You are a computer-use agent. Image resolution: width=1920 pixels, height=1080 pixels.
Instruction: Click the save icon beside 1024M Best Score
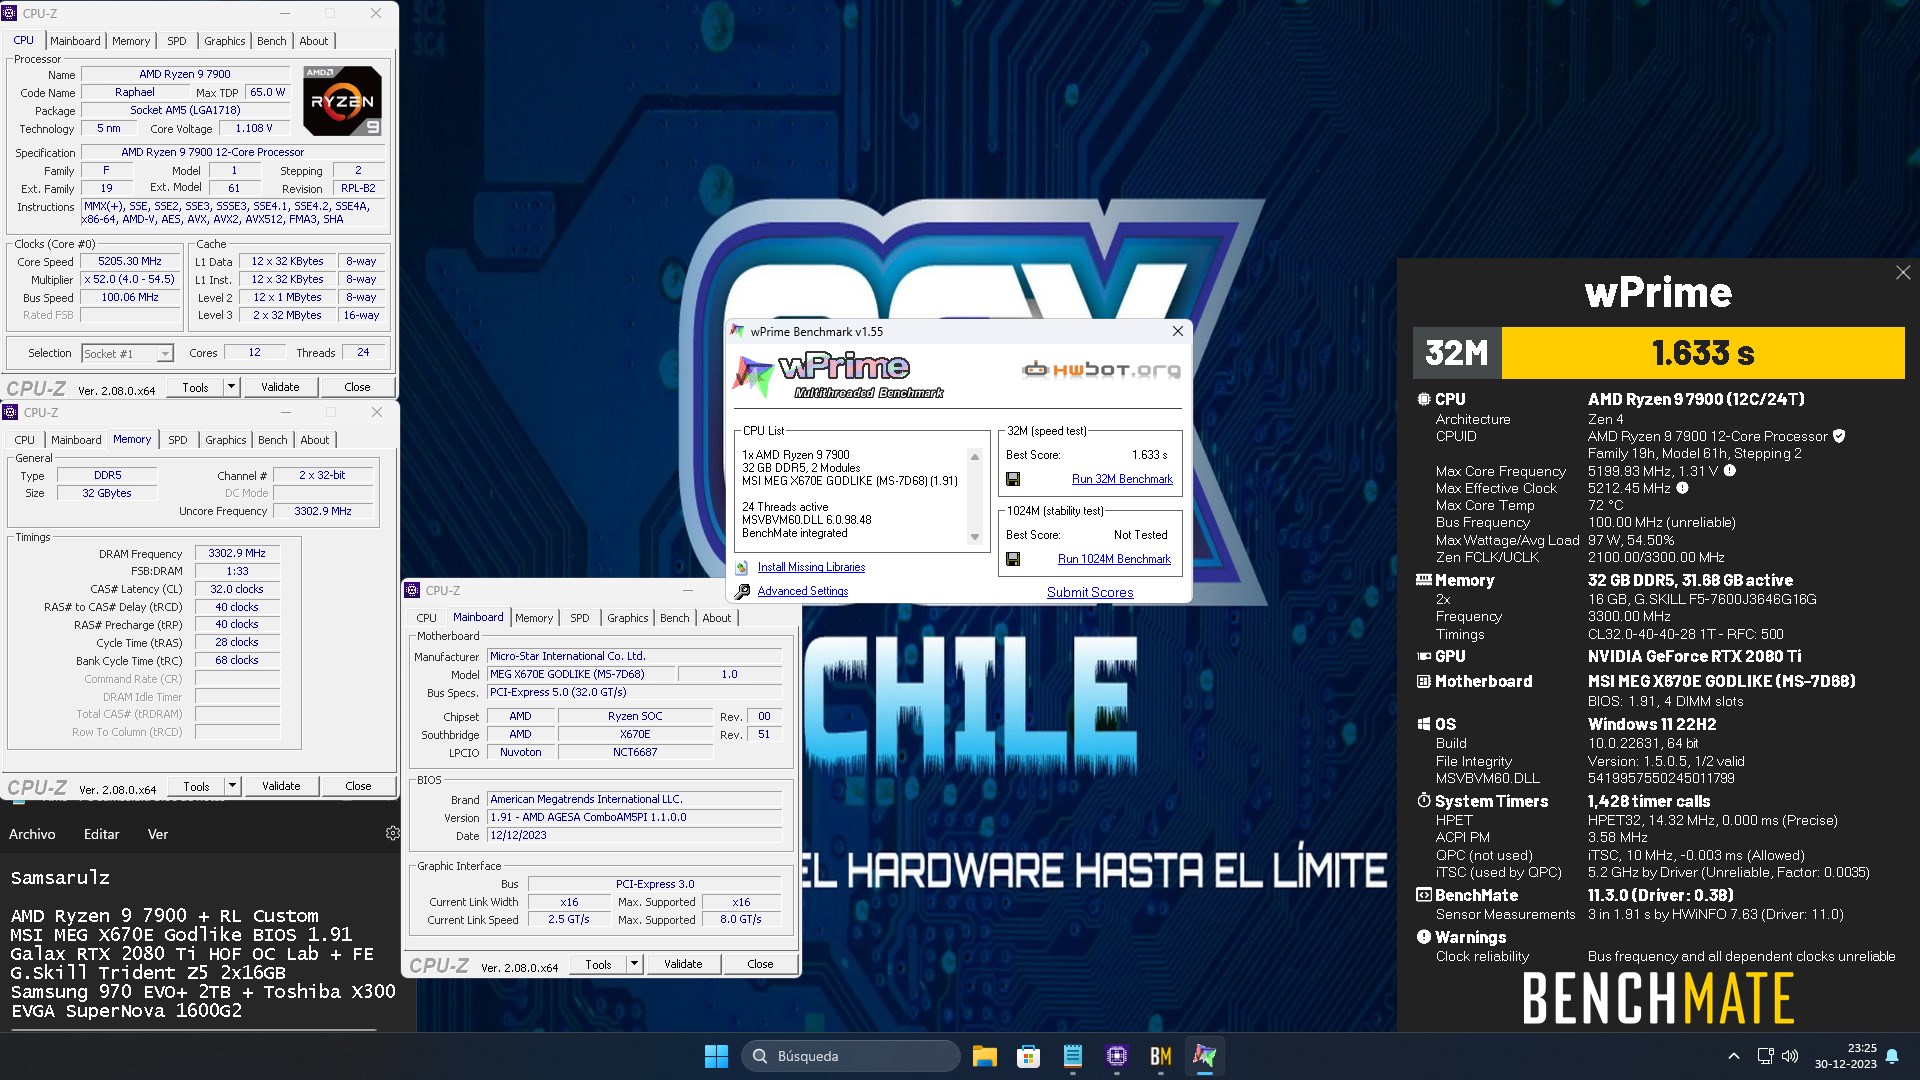coord(1013,559)
